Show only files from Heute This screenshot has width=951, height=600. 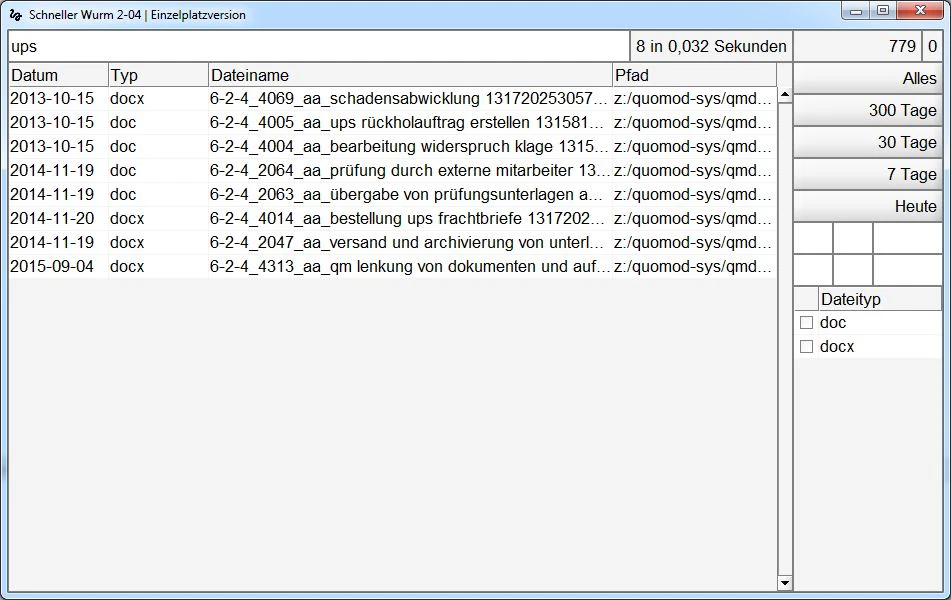[867, 206]
